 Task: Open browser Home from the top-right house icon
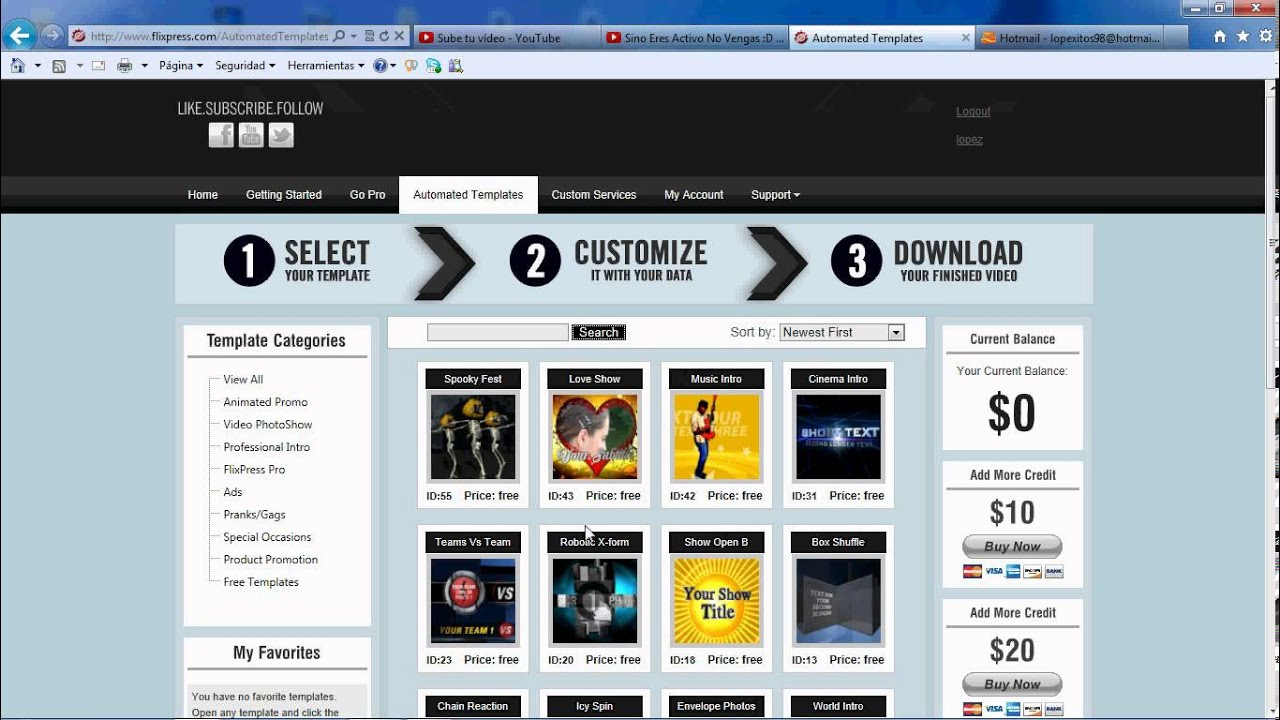pyautogui.click(x=1219, y=36)
